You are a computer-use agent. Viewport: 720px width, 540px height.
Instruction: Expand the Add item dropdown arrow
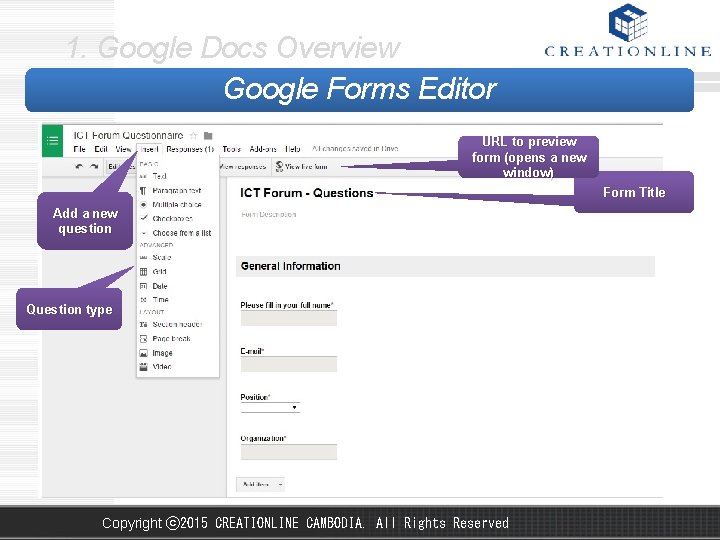[280, 484]
